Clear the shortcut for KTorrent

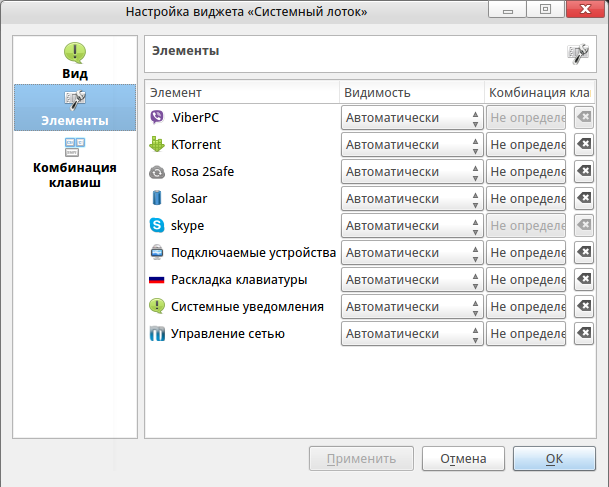click(584, 145)
